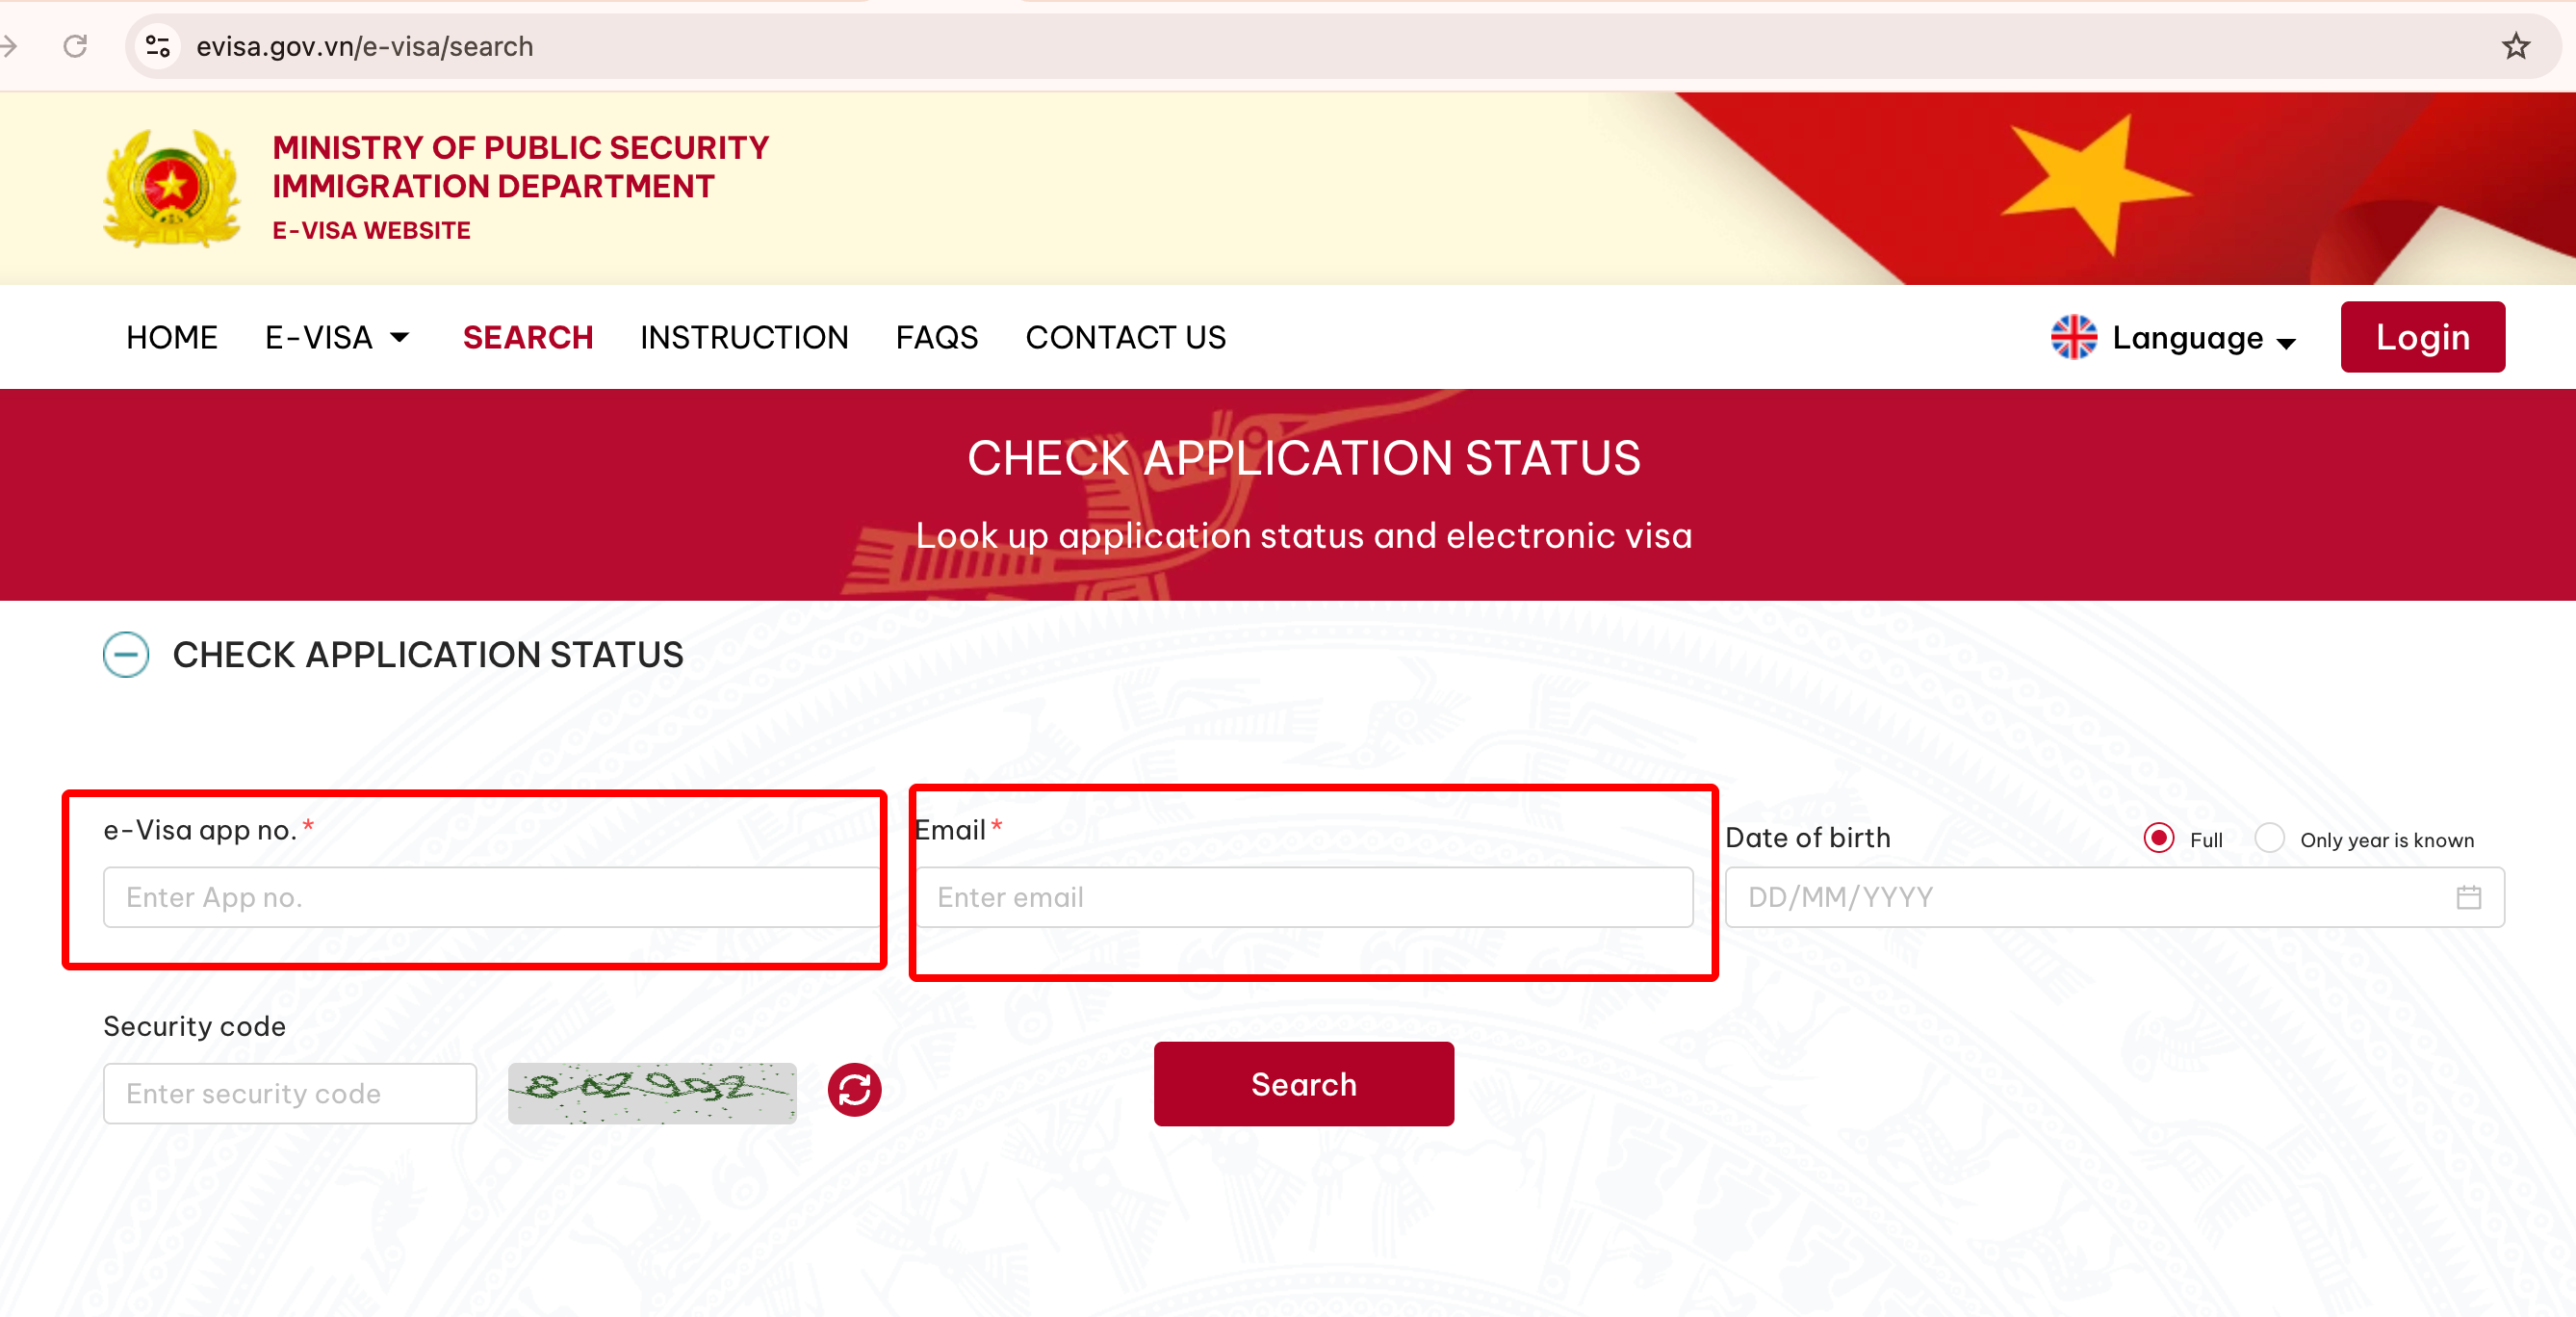The height and width of the screenshot is (1317, 2576).
Task: Click the captcha security code image
Action: coord(652,1092)
